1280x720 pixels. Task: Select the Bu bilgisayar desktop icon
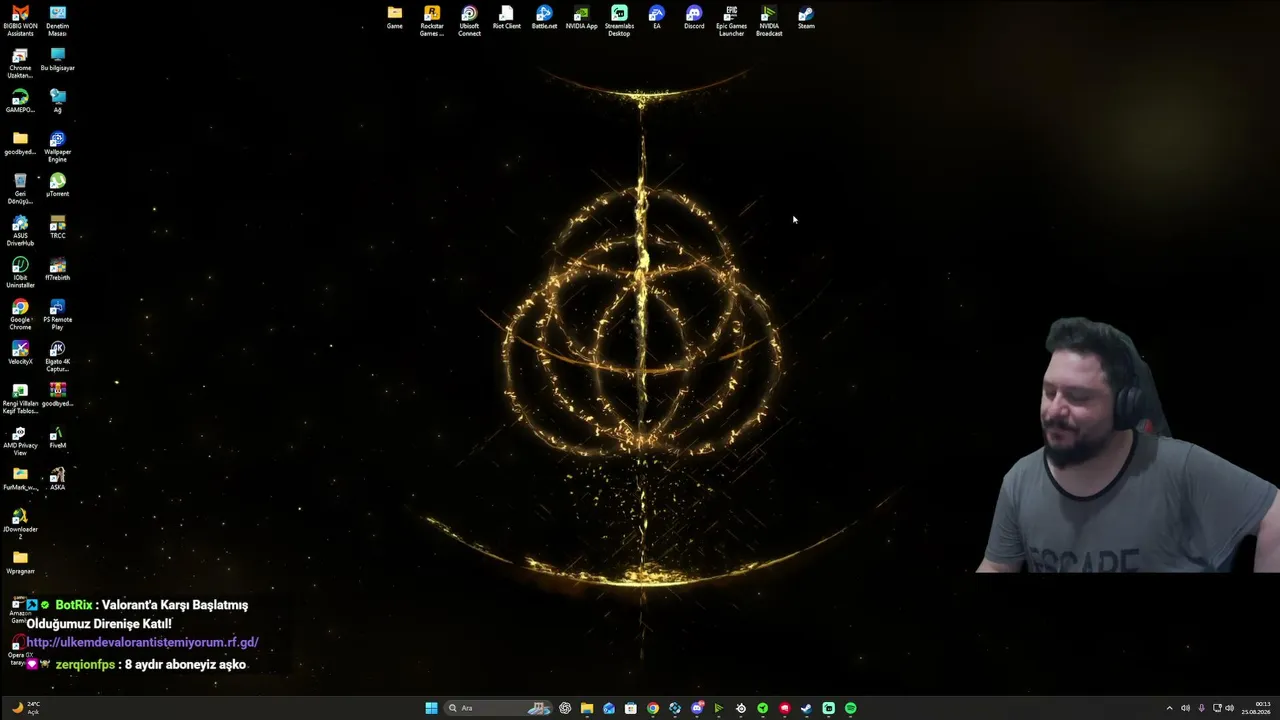point(58,60)
